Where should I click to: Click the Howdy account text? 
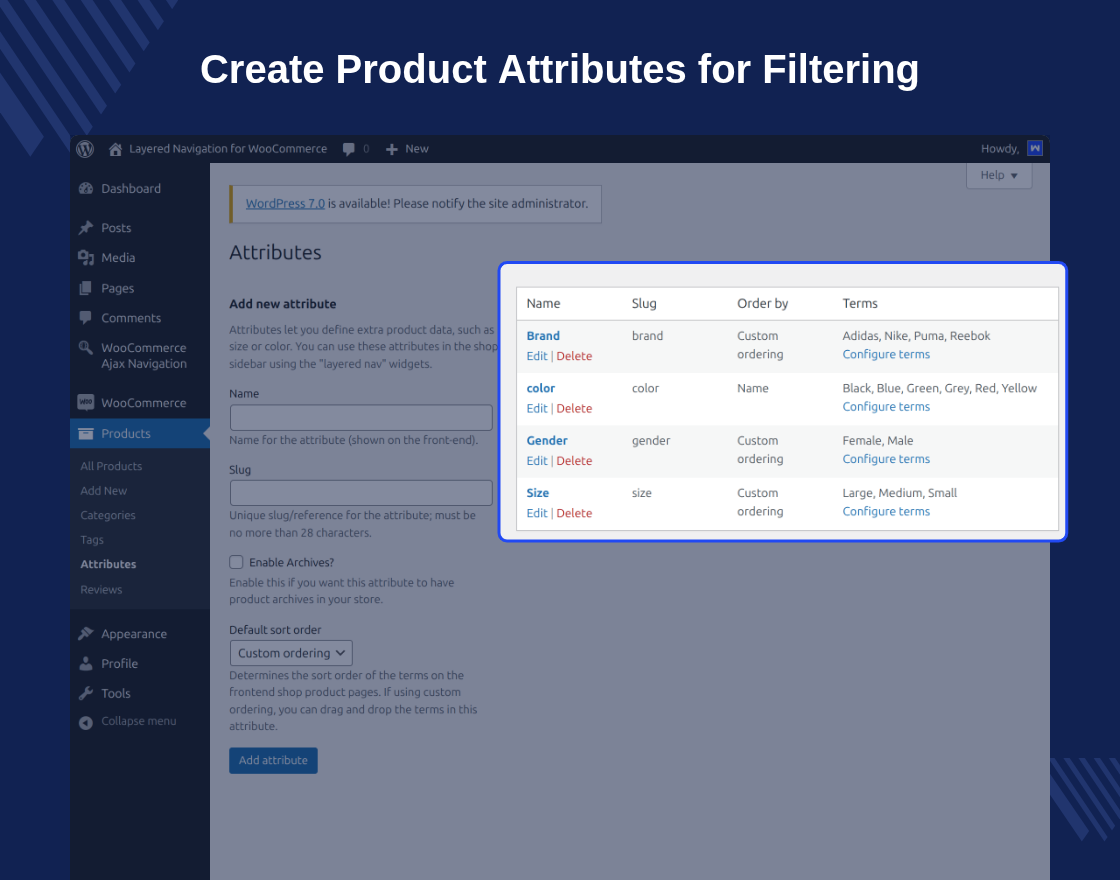pos(999,149)
